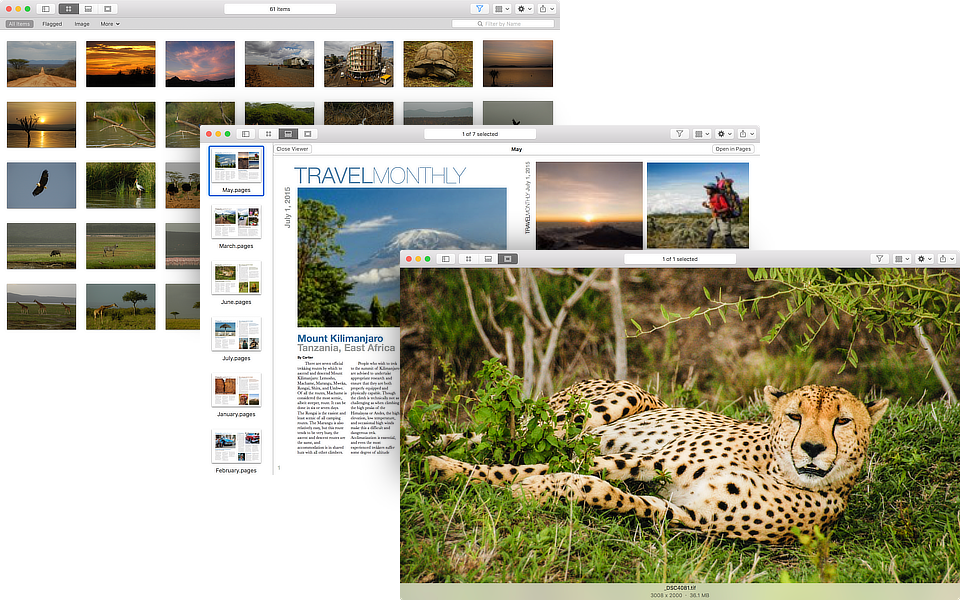The height and width of the screenshot is (600, 960).
Task: Toggle the Flagged filter
Action: [52, 23]
